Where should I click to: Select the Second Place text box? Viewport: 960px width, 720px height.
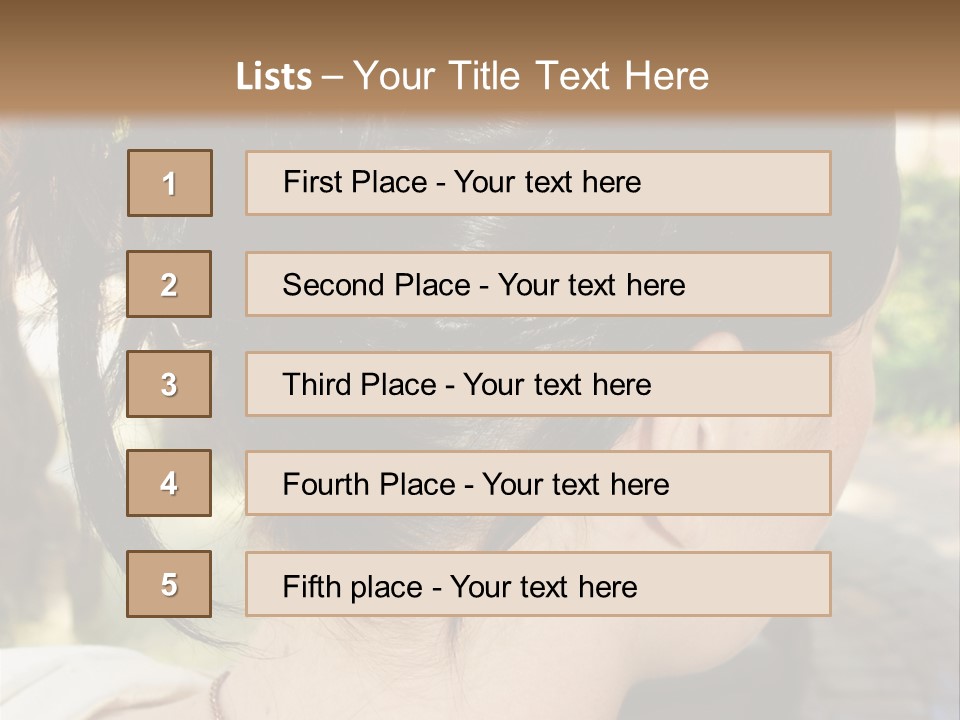tap(538, 284)
